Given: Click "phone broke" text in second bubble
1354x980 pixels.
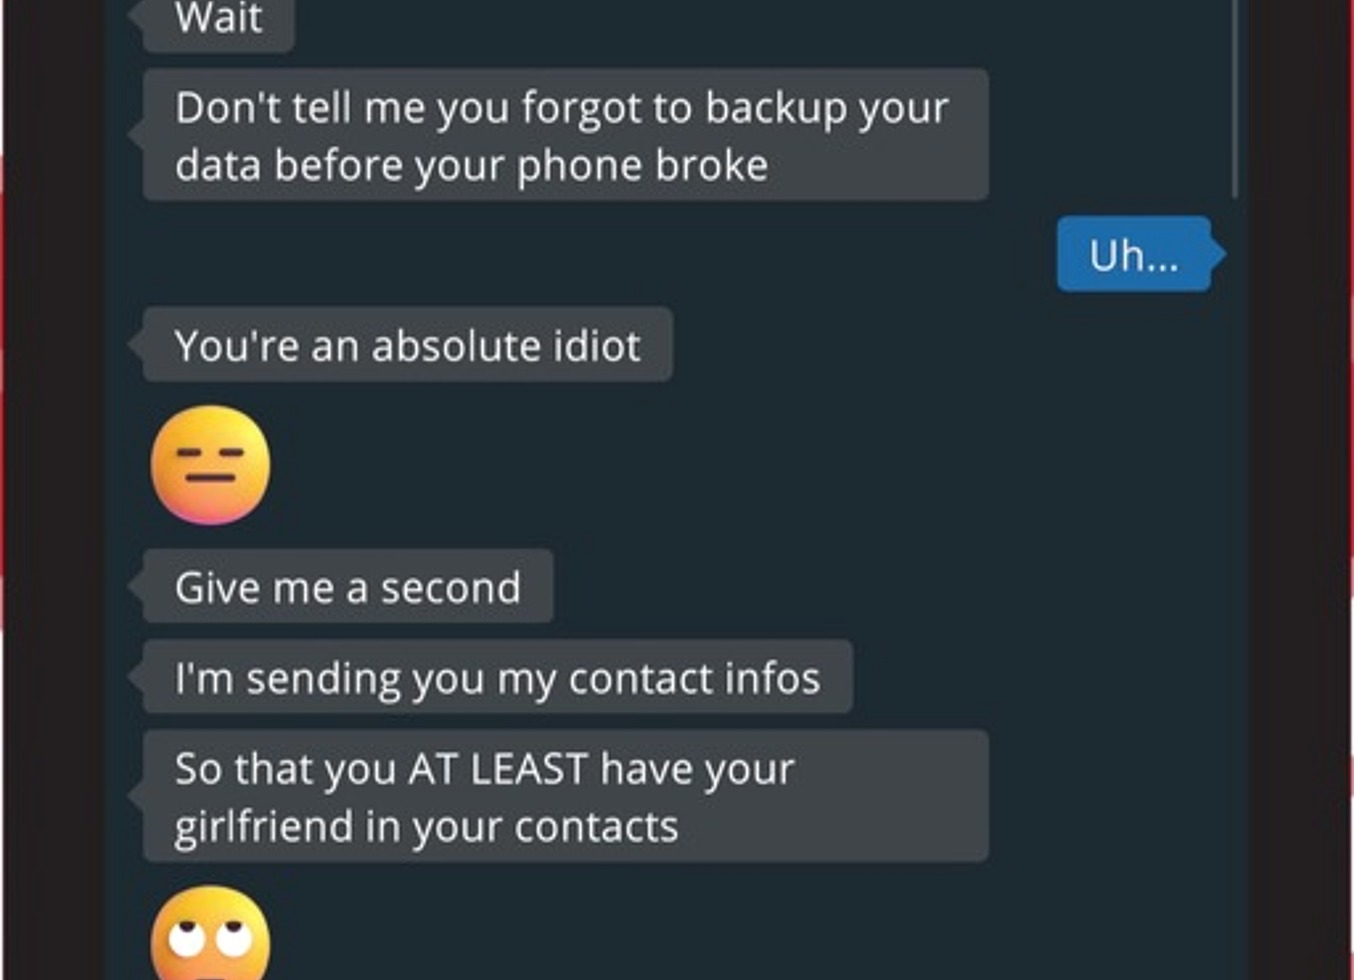Looking at the screenshot, I should (642, 166).
